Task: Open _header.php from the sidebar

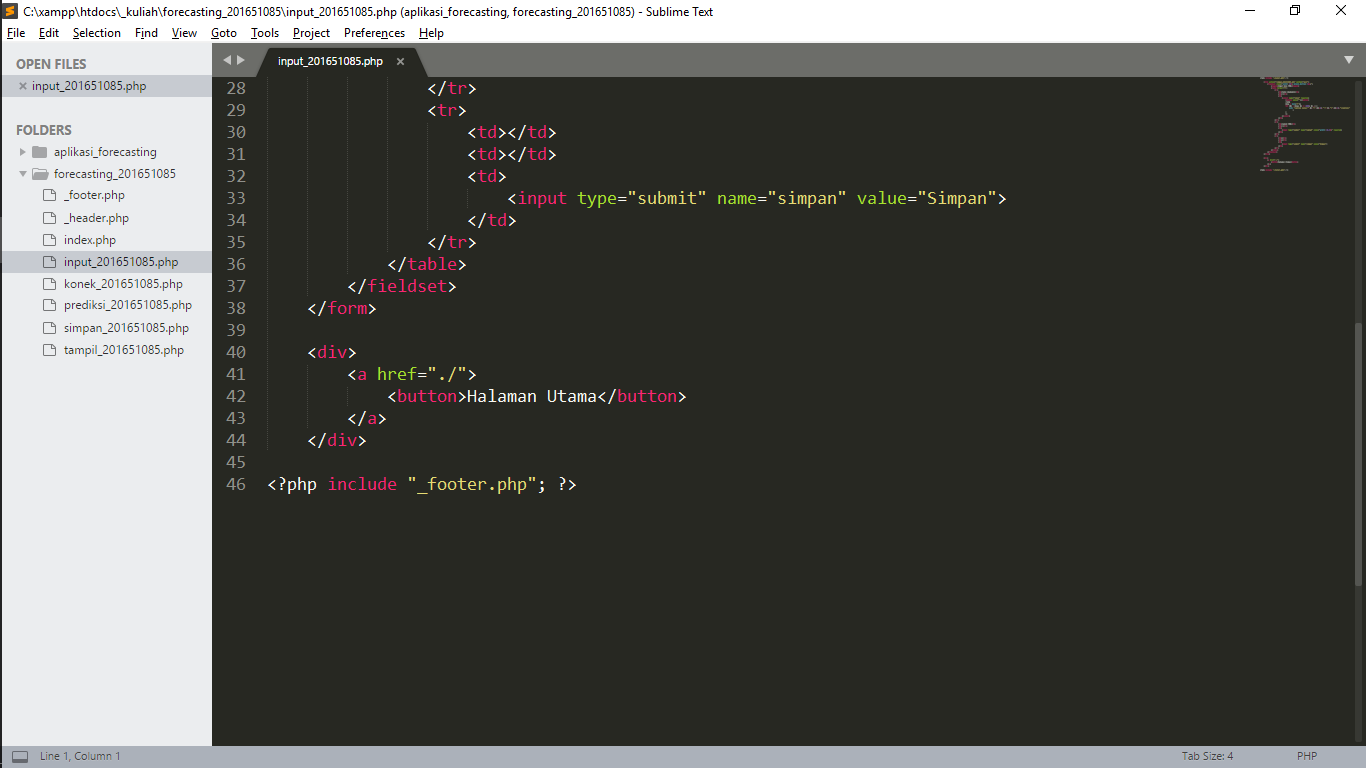Action: (x=96, y=218)
